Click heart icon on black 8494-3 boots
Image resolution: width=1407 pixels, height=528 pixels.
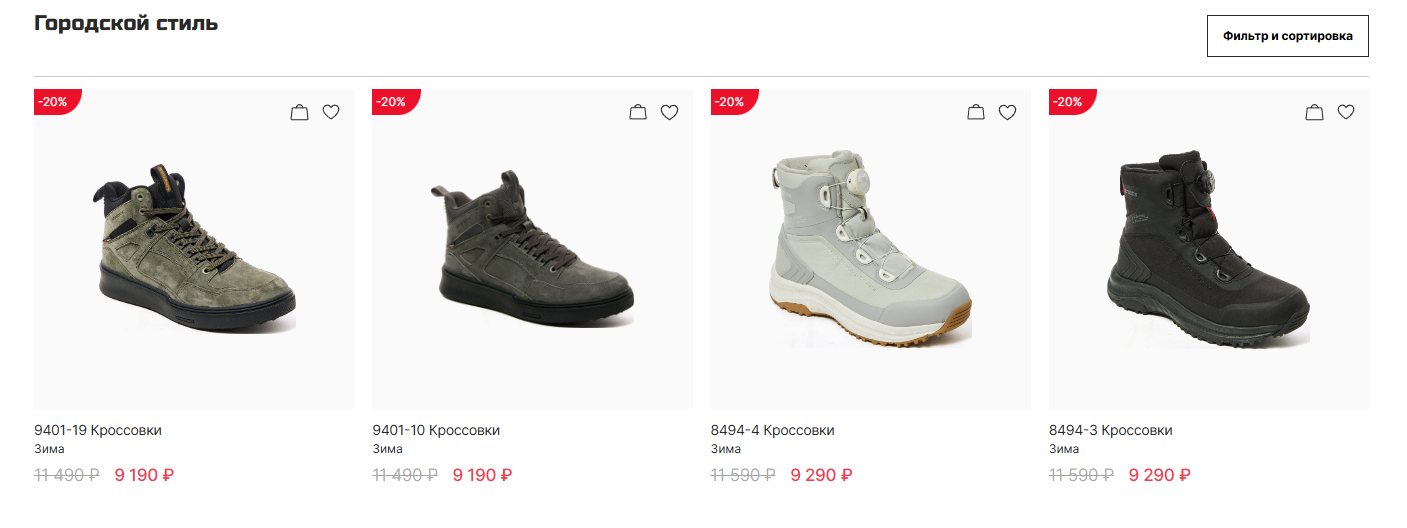tap(1346, 113)
